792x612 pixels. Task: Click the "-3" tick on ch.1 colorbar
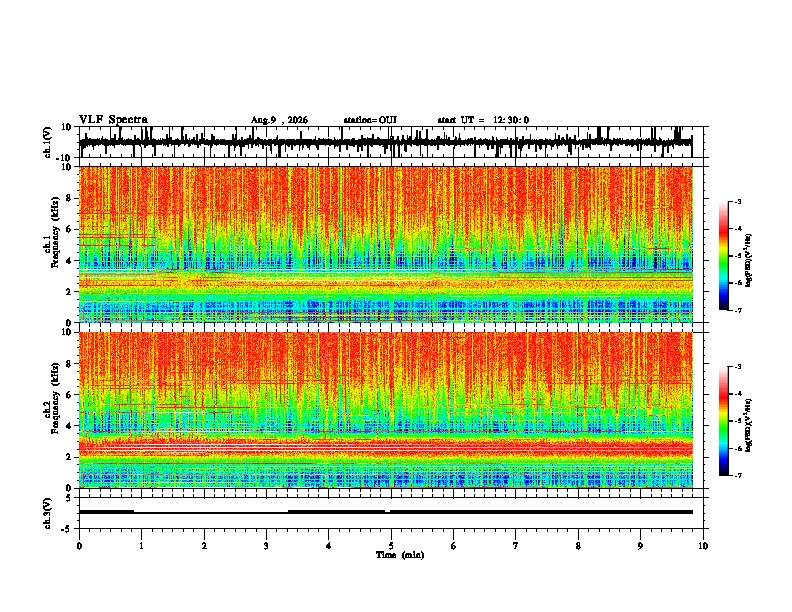(737, 201)
